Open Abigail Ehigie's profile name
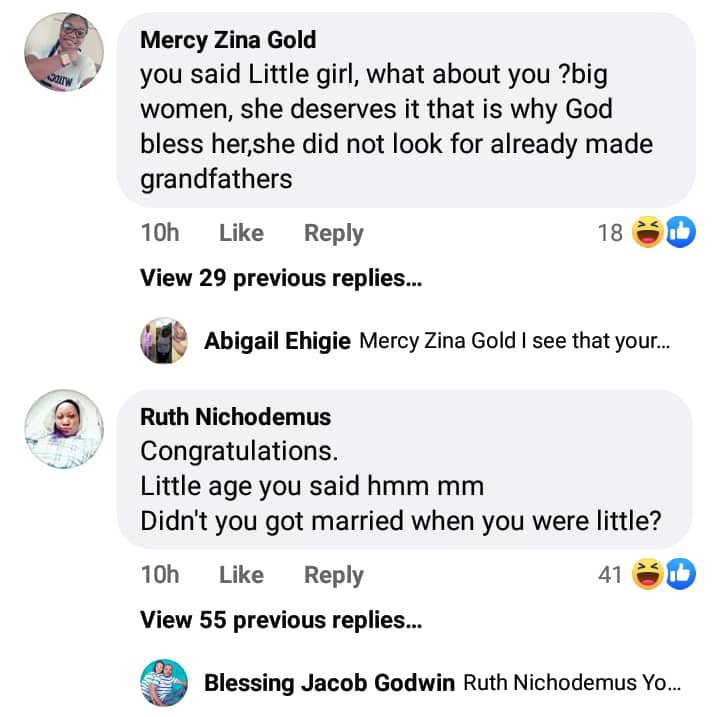The height and width of the screenshot is (717, 720). point(277,341)
